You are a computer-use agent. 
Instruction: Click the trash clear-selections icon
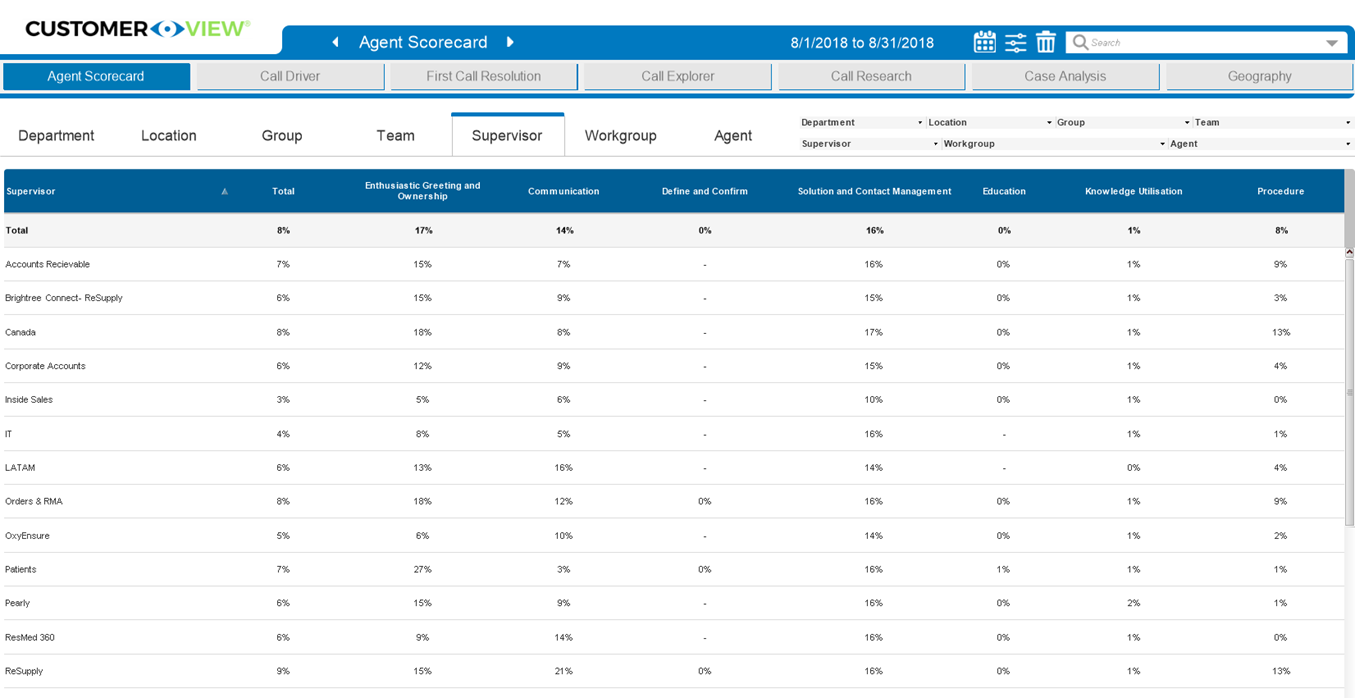pyautogui.click(x=1046, y=42)
